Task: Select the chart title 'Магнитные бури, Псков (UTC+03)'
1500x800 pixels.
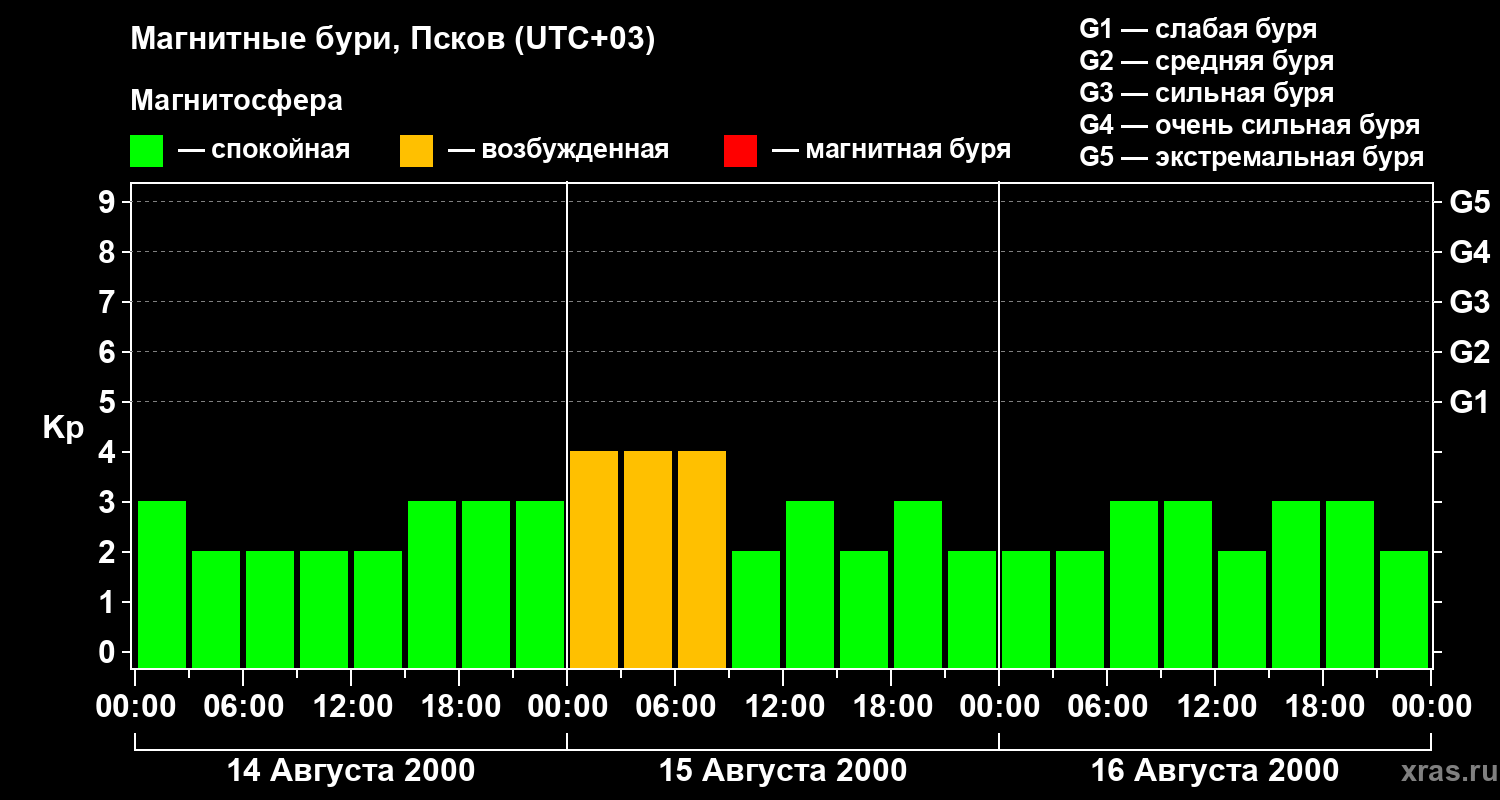Action: tap(393, 40)
